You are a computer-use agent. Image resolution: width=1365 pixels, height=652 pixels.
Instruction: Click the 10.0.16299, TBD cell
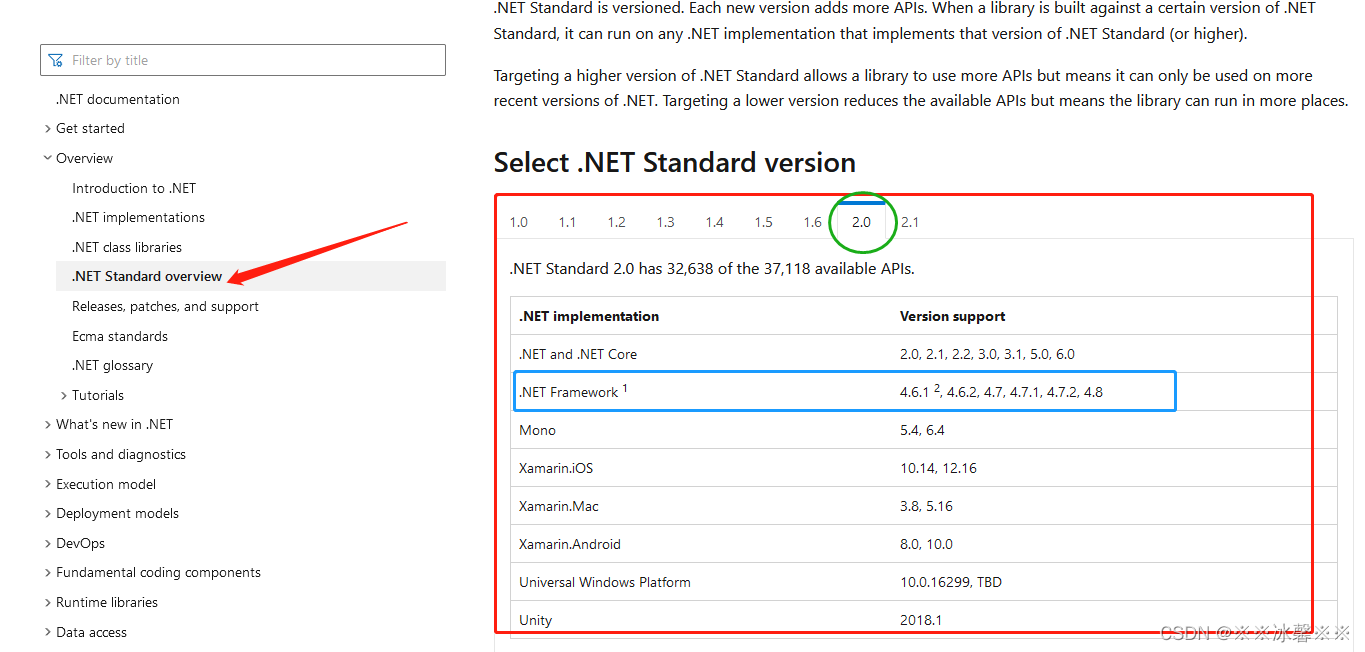point(951,582)
